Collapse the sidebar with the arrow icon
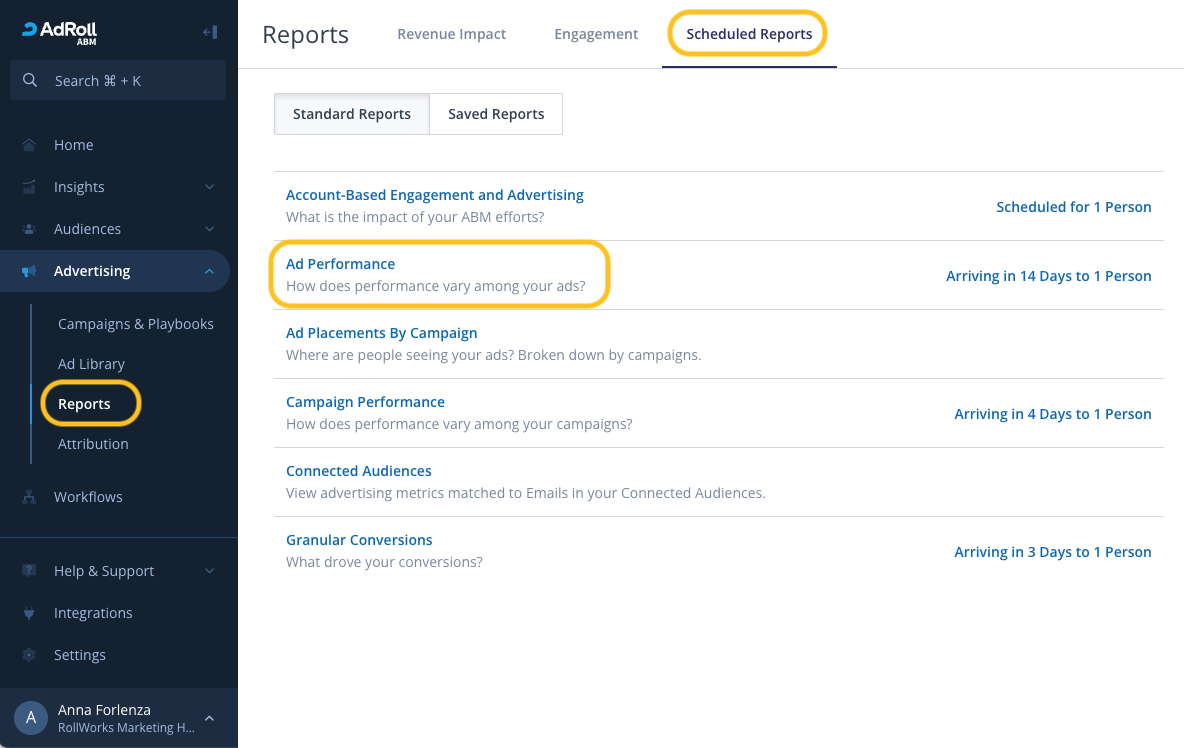This screenshot has width=1184, height=748. 210,32
